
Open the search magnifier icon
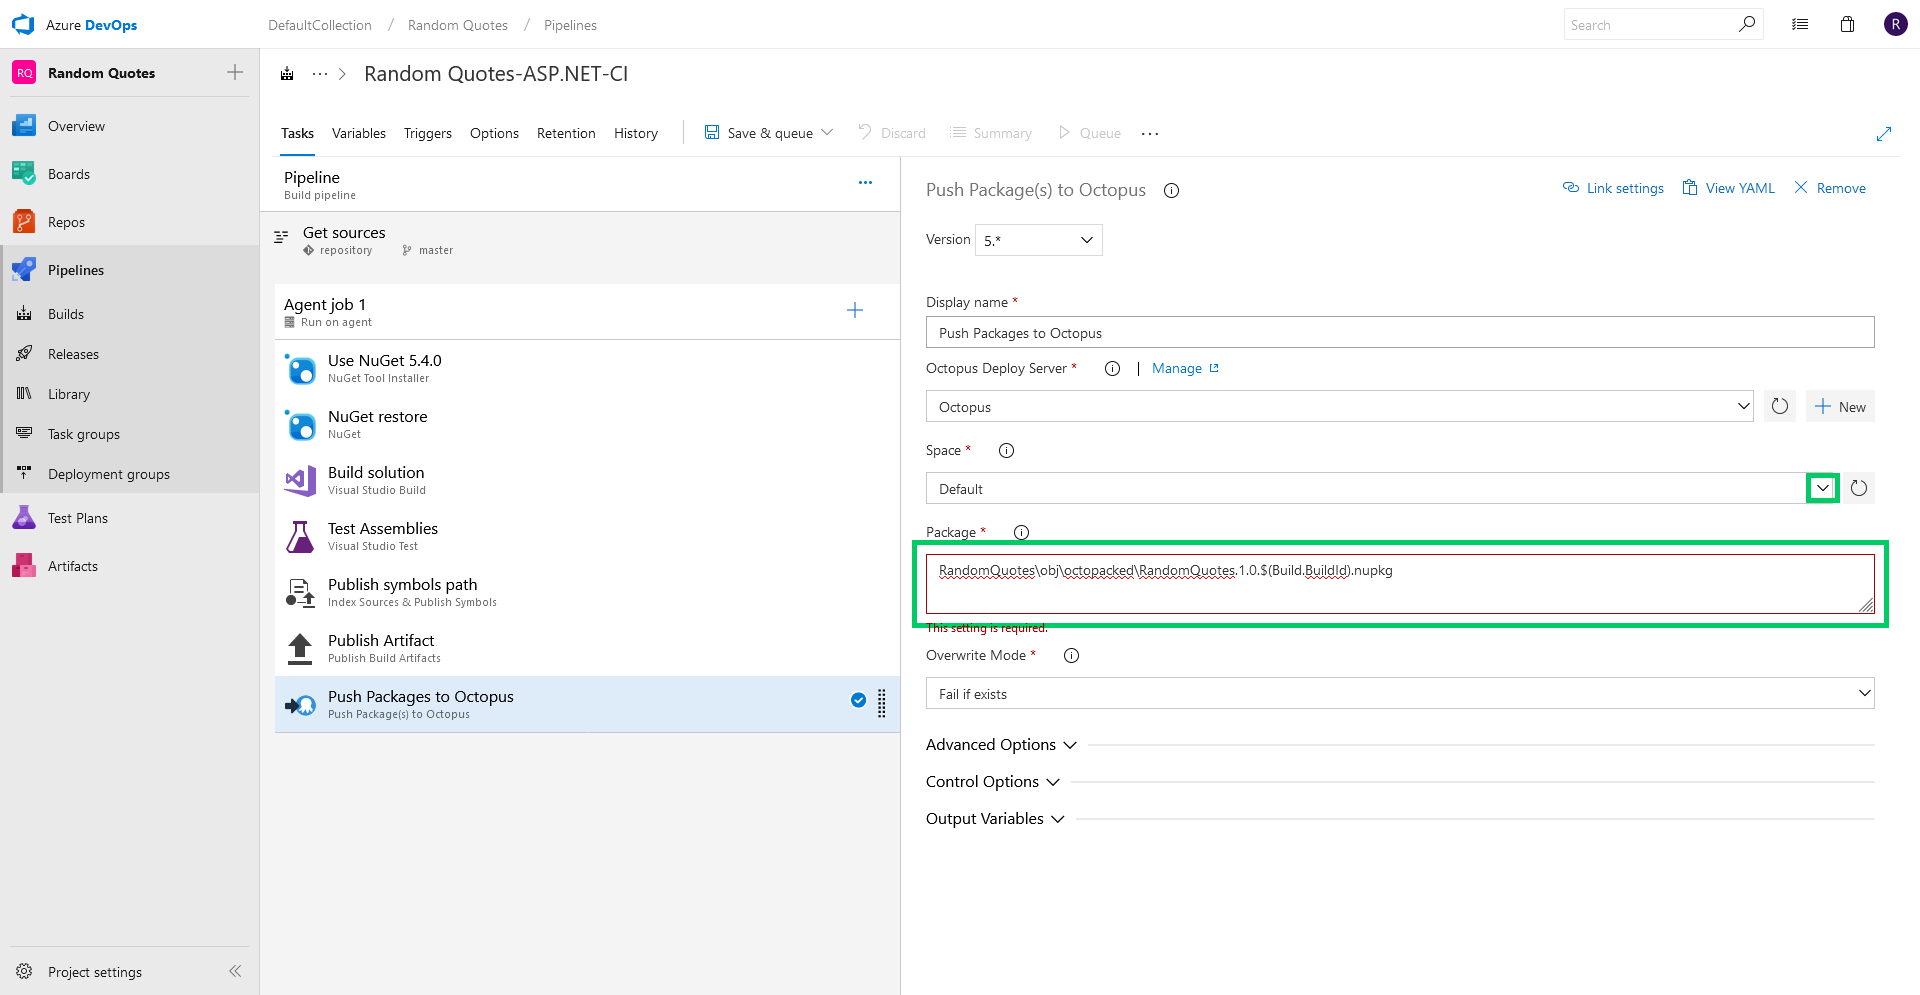1746,24
